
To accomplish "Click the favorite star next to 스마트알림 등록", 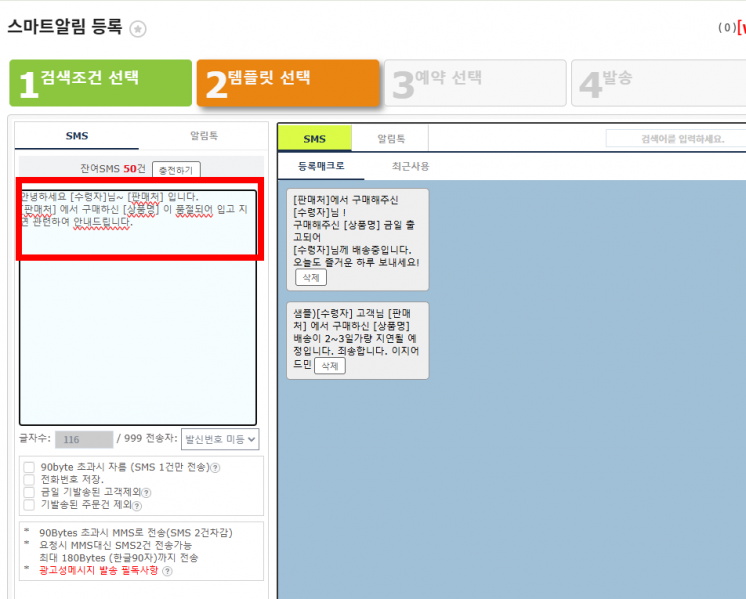I will (138, 29).
